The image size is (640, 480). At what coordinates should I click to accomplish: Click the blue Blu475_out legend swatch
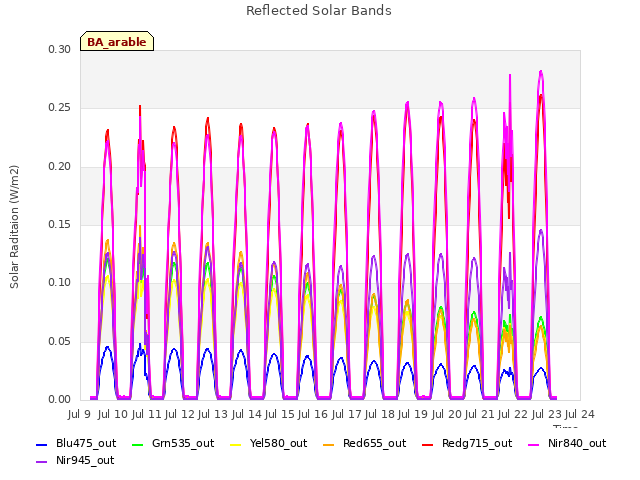point(42,444)
